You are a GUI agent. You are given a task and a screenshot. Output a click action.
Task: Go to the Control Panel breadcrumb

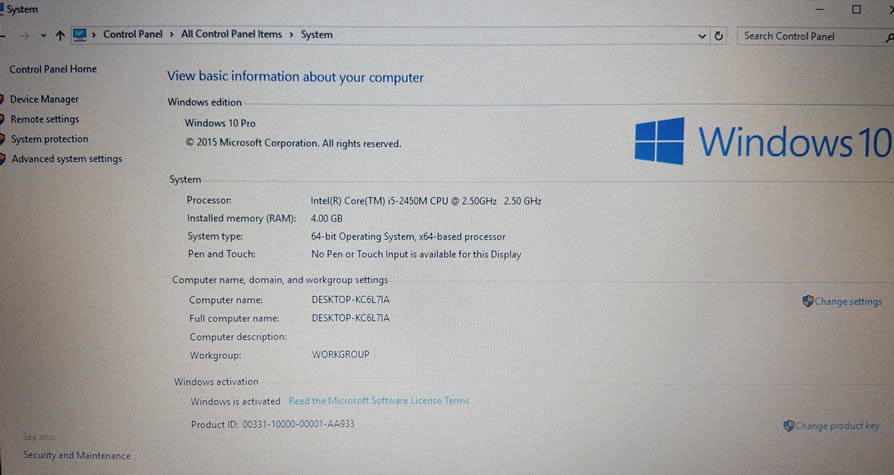click(x=133, y=35)
